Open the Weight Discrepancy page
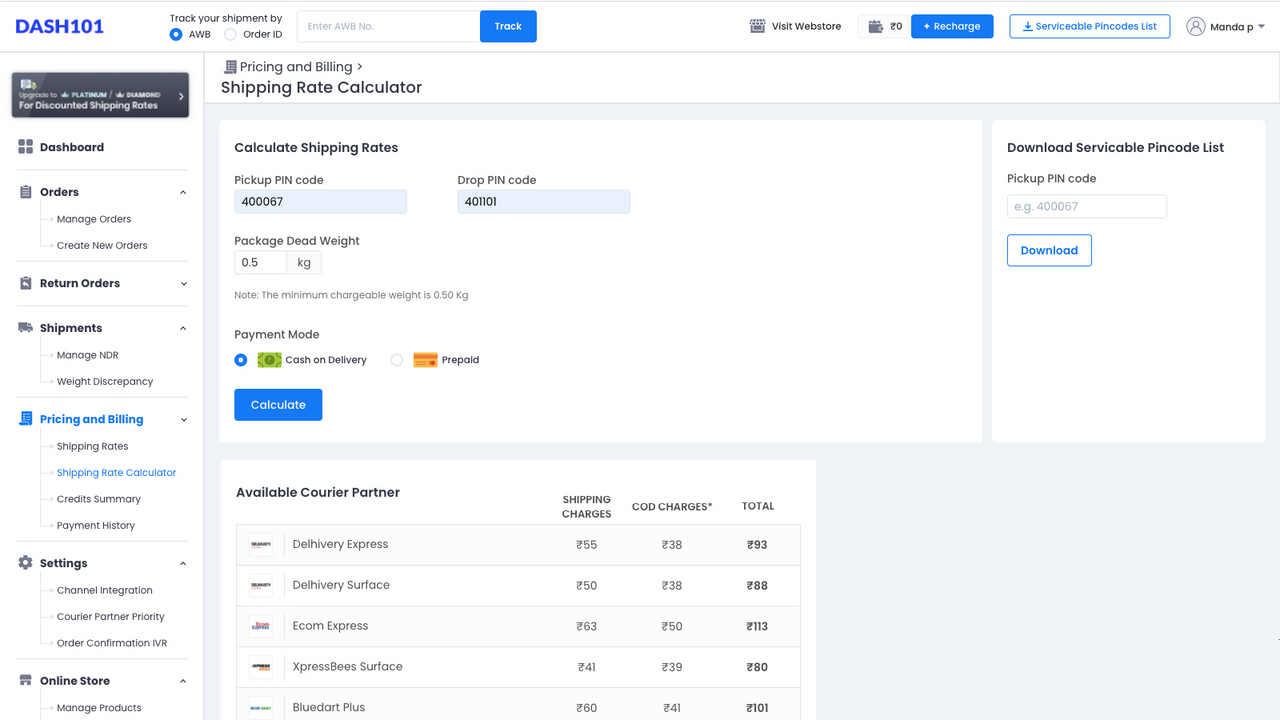Viewport: 1280px width, 720px height. pos(105,381)
